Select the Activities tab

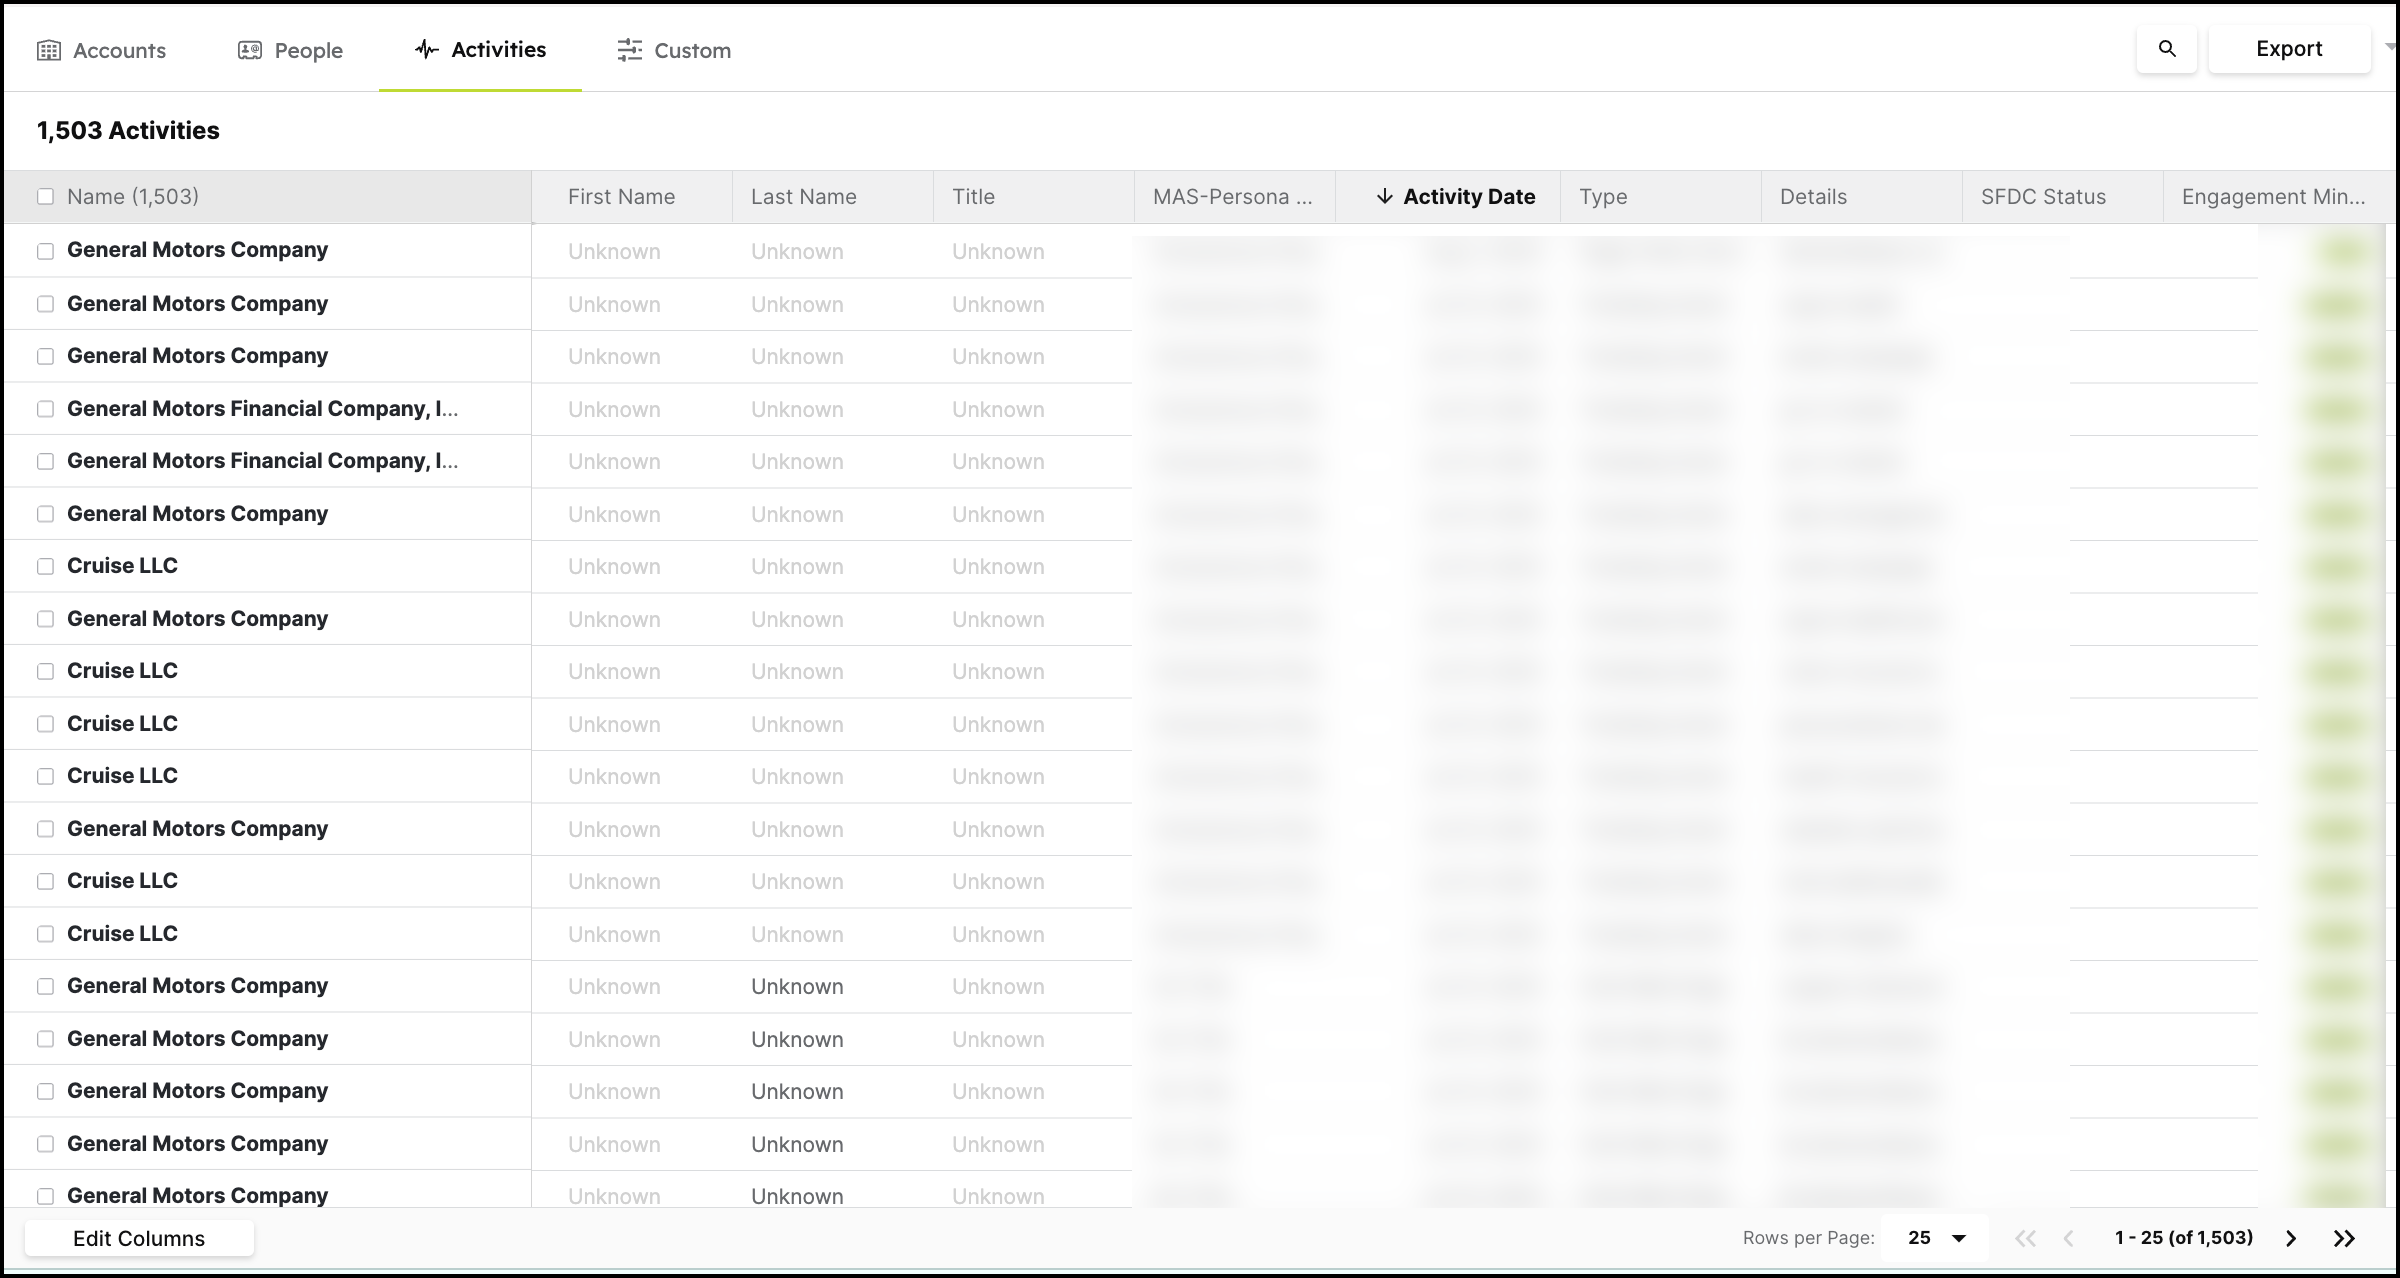click(x=480, y=50)
